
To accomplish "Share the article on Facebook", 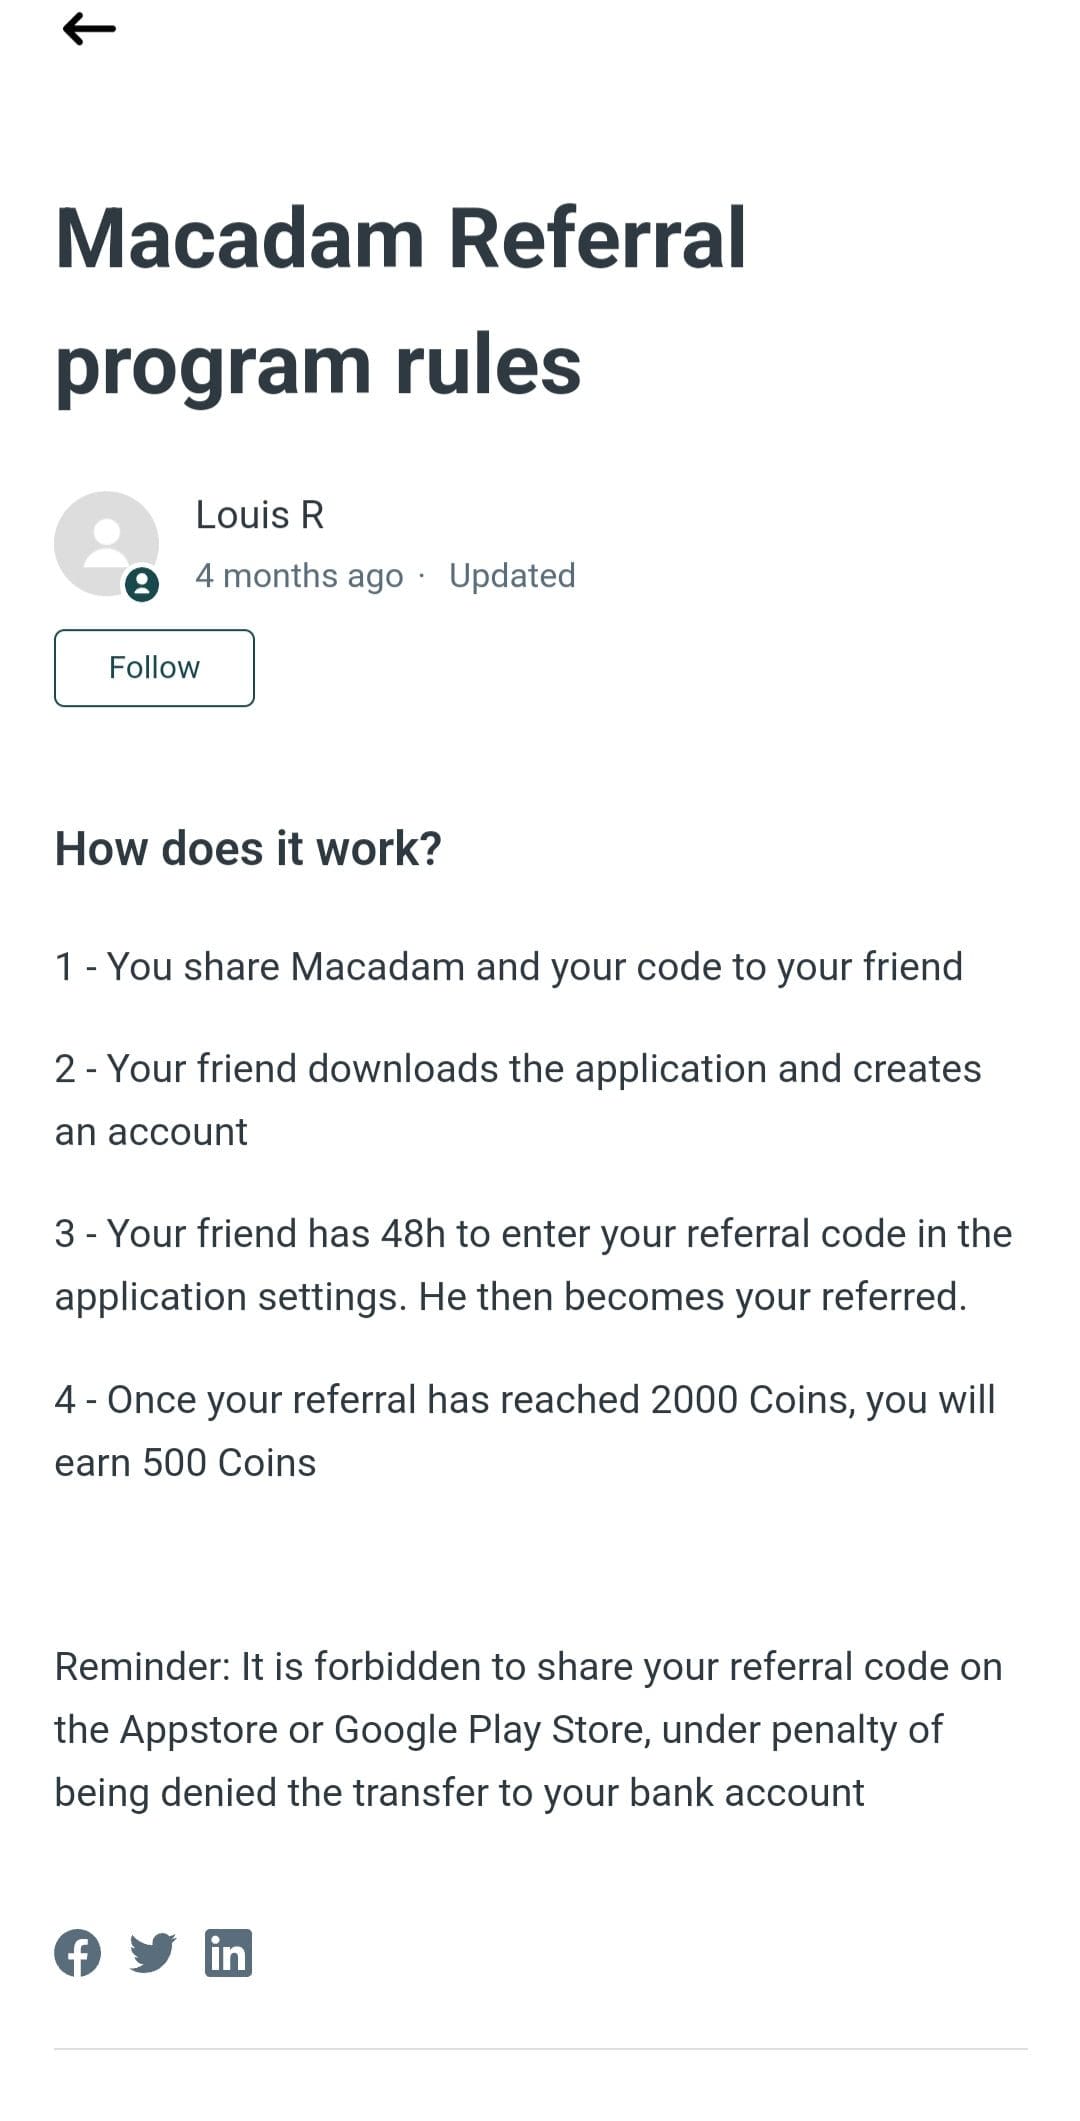I will [78, 1952].
